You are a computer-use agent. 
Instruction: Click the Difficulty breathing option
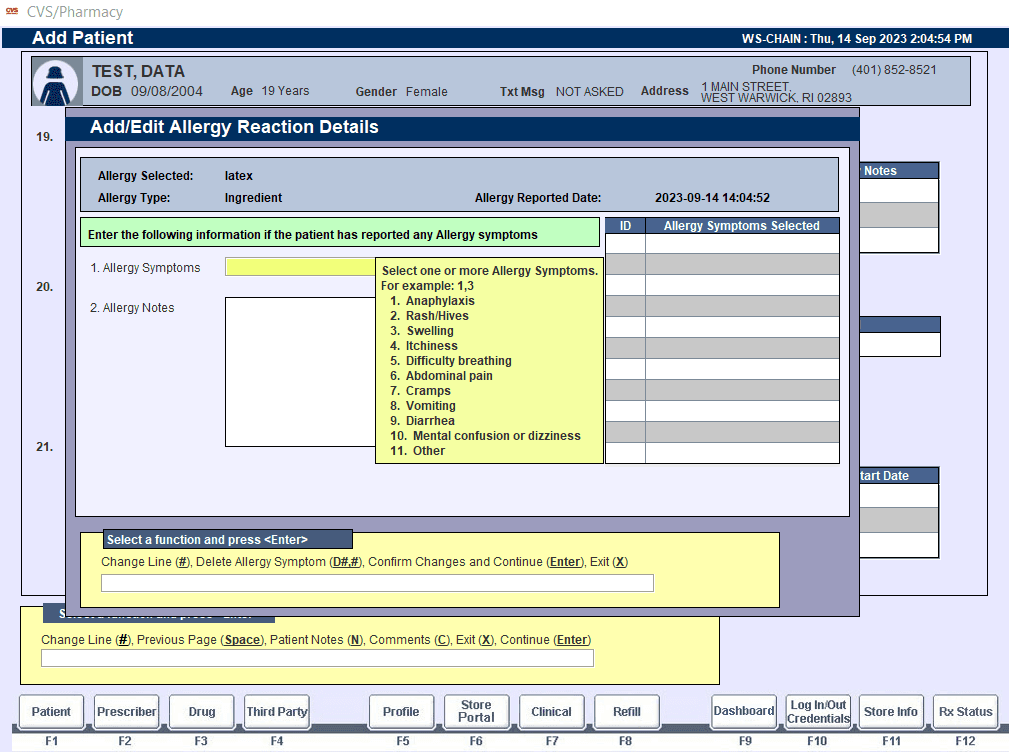pos(451,361)
